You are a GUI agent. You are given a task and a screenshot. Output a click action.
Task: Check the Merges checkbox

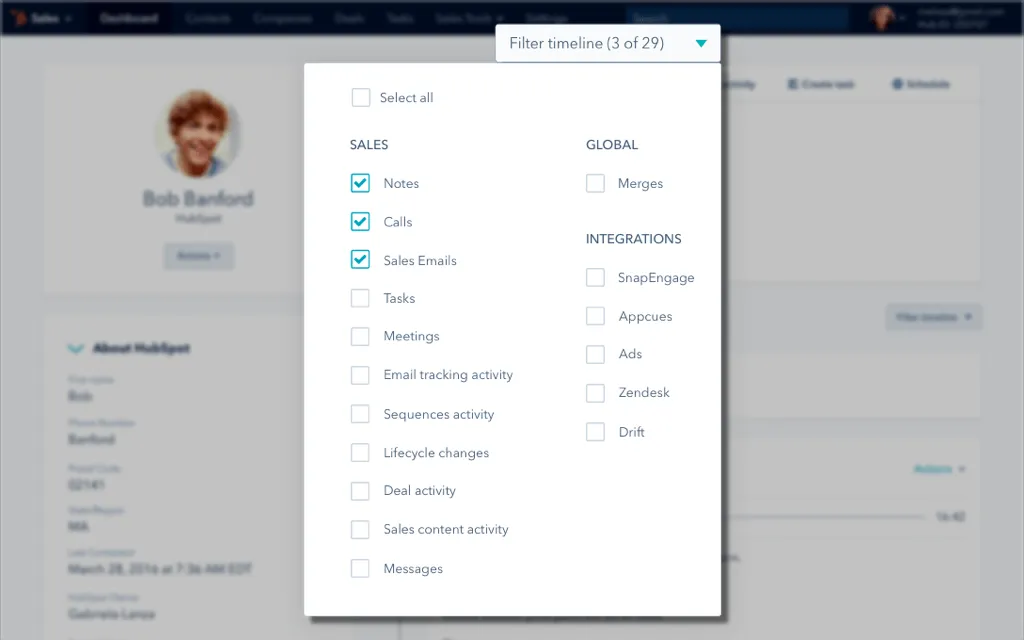(595, 183)
